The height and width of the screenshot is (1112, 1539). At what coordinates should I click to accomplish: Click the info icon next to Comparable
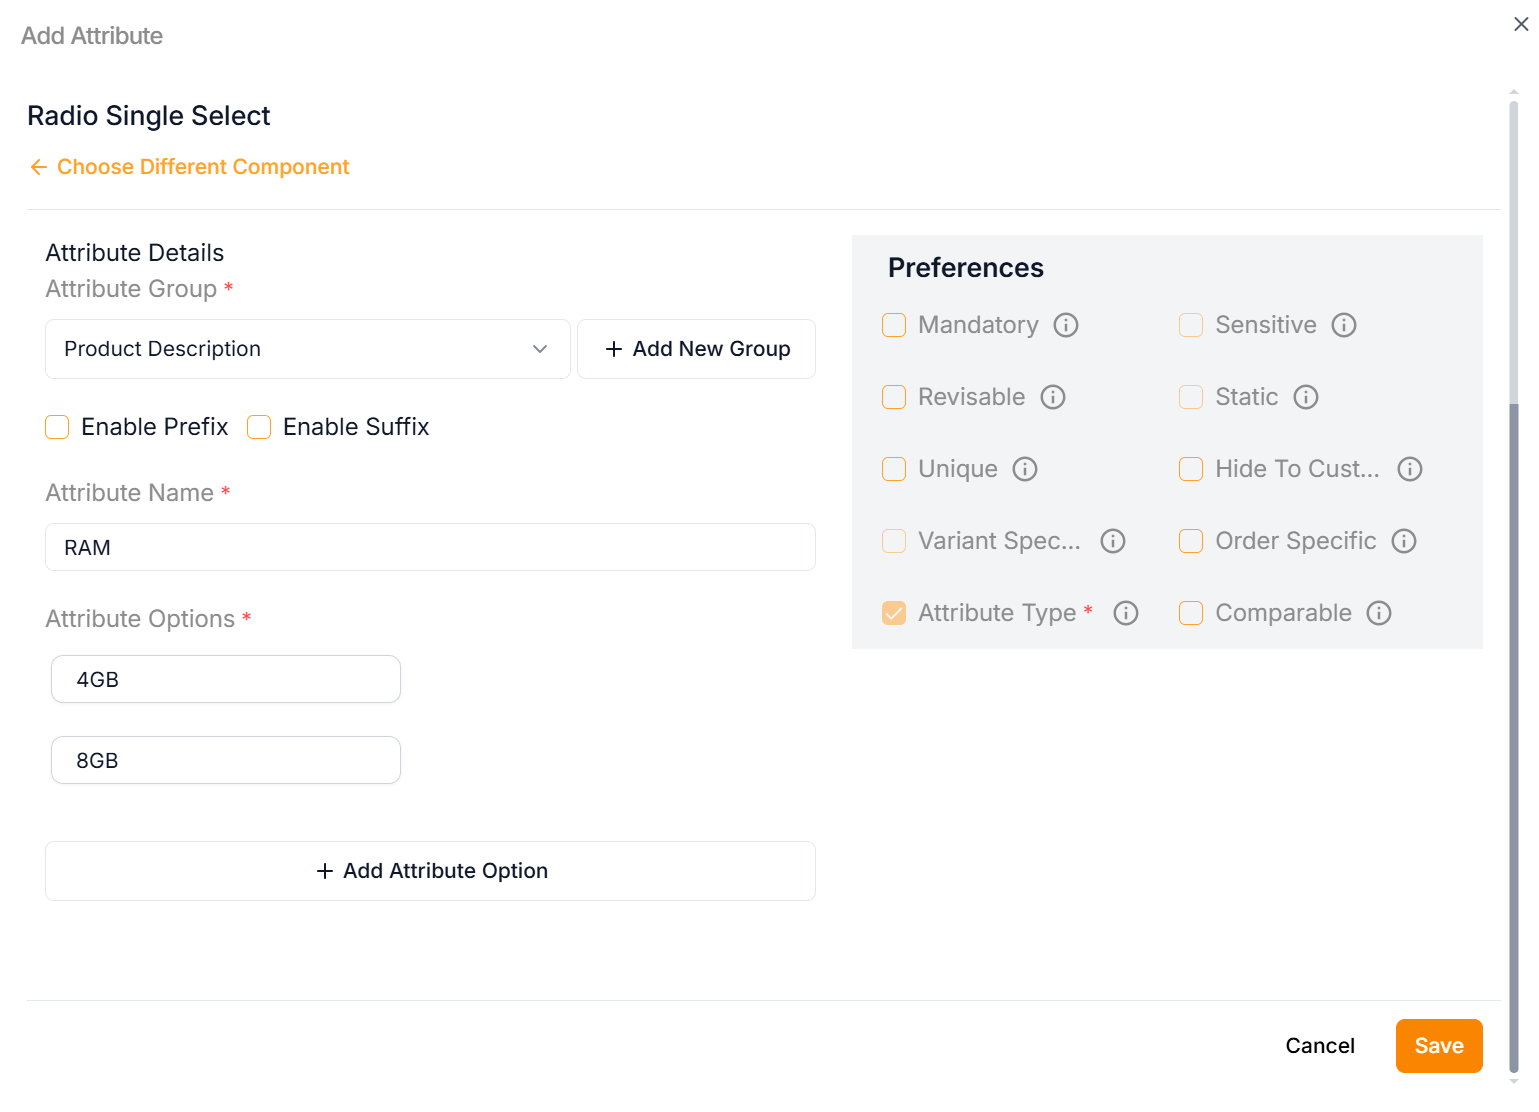[x=1379, y=613]
